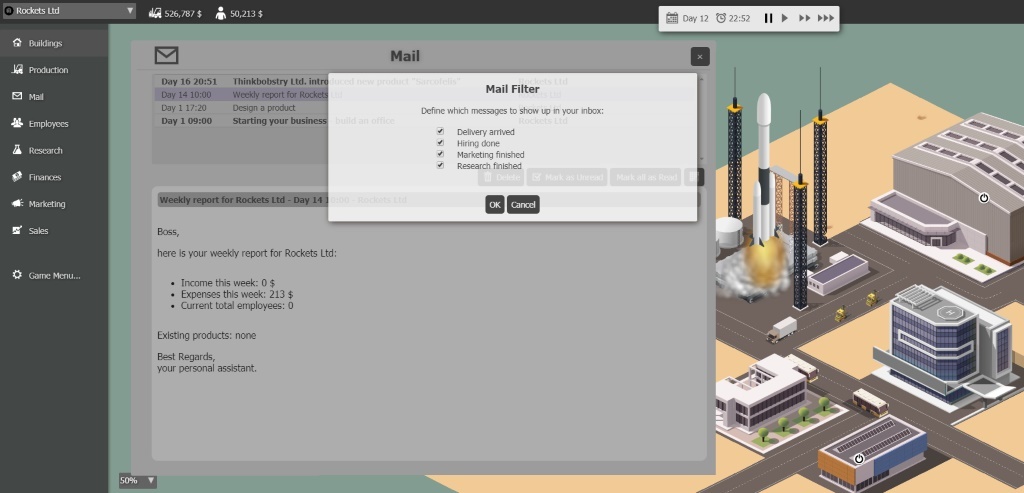Click the calendar day icon
This screenshot has width=1024, height=493.
tap(672, 18)
